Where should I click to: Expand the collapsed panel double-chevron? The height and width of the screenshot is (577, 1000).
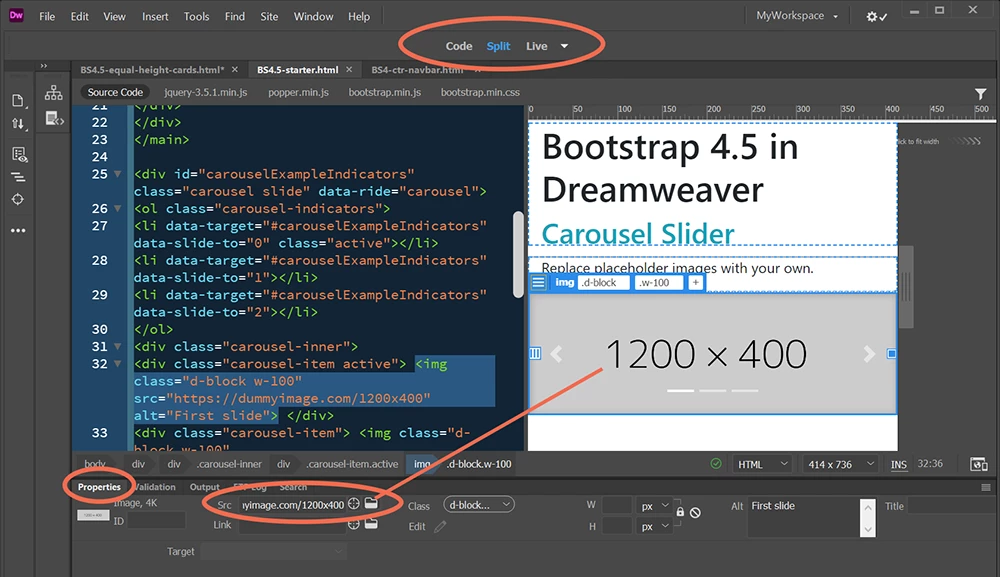click(x=44, y=66)
